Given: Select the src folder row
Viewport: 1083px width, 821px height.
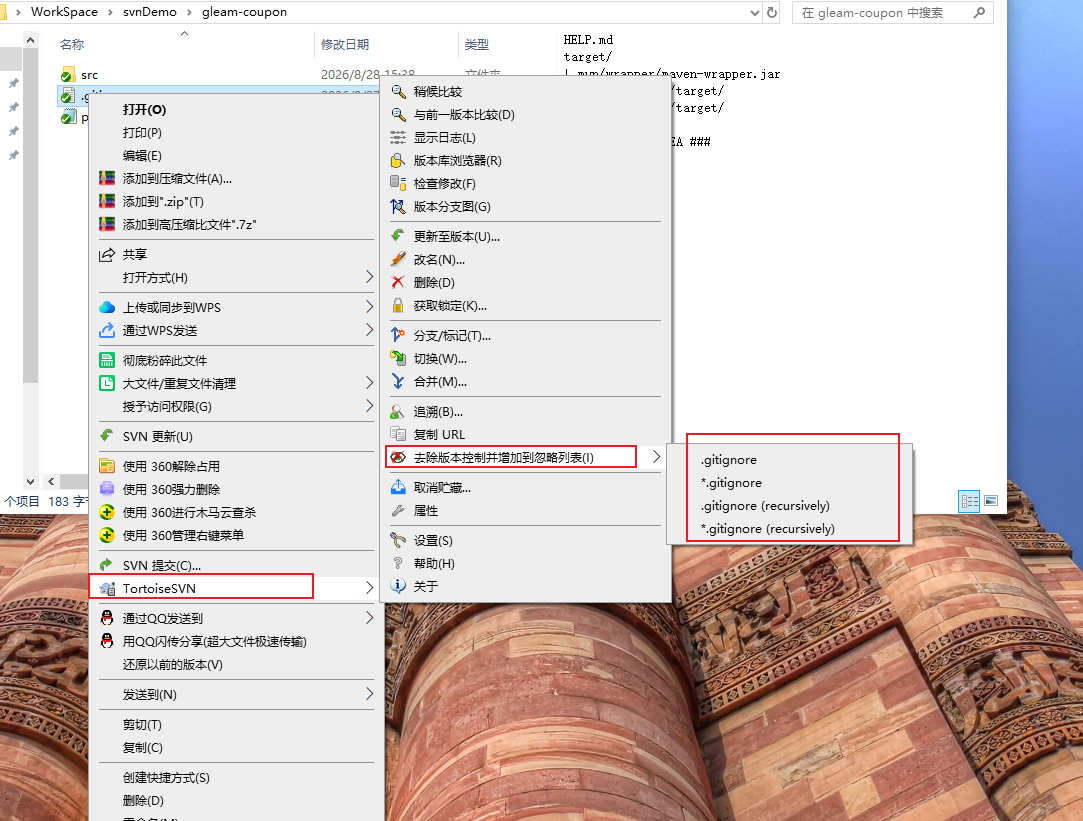Looking at the screenshot, I should [x=89, y=75].
